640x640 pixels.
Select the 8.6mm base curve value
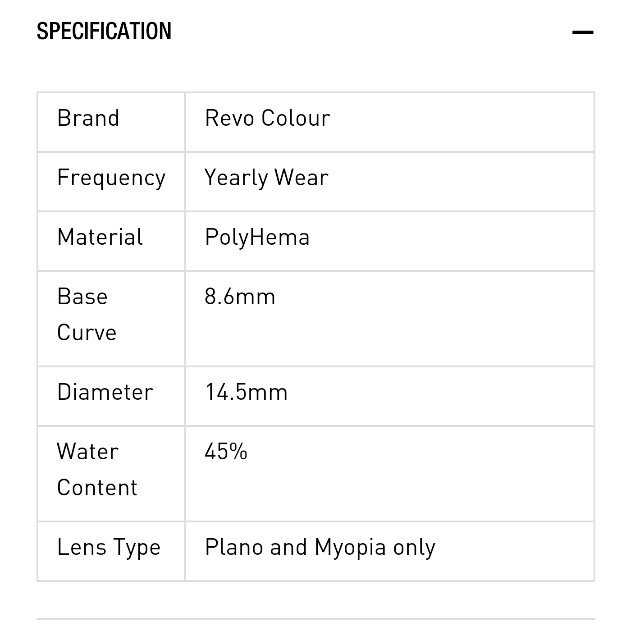(x=240, y=296)
